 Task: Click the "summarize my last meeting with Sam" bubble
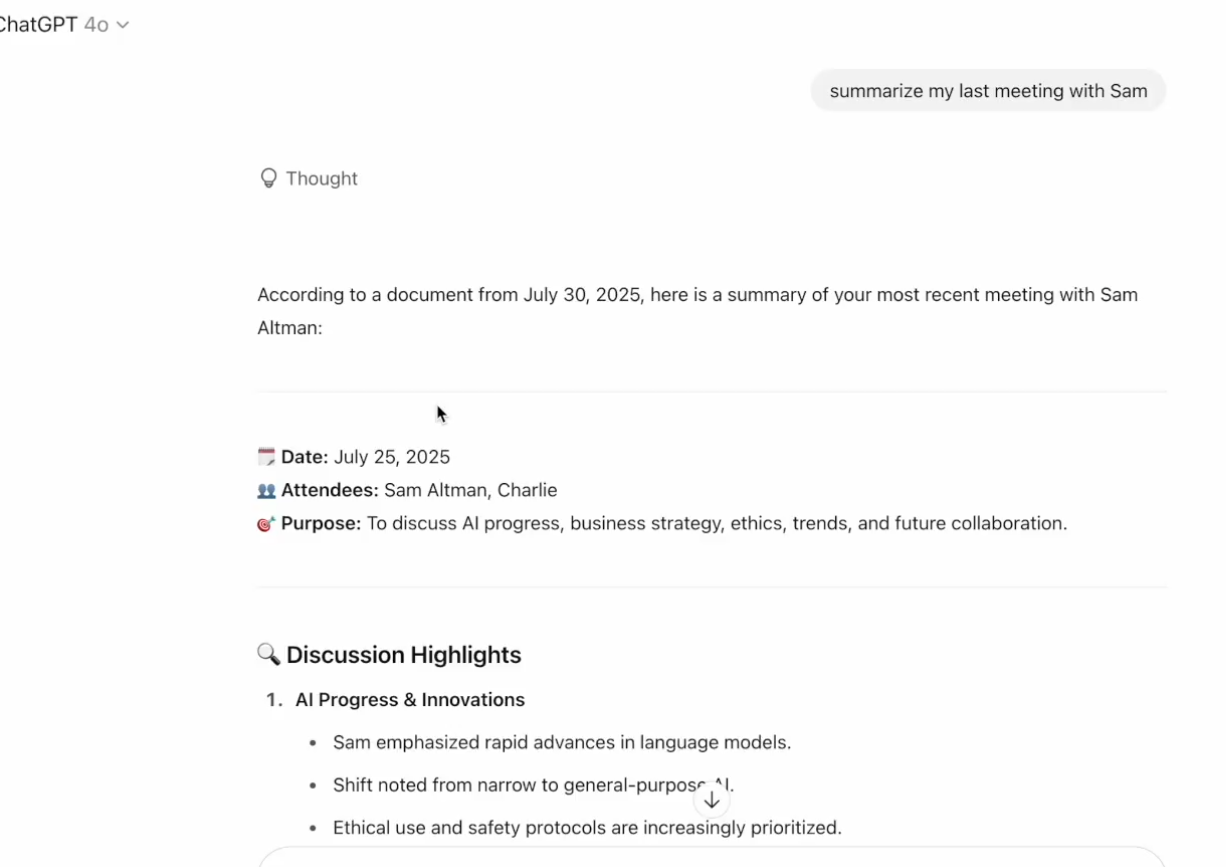point(988,91)
